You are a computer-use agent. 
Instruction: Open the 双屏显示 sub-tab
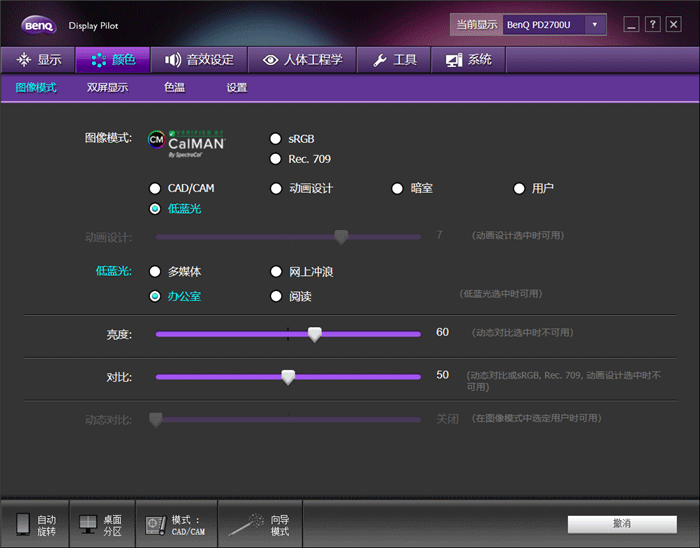coord(108,87)
